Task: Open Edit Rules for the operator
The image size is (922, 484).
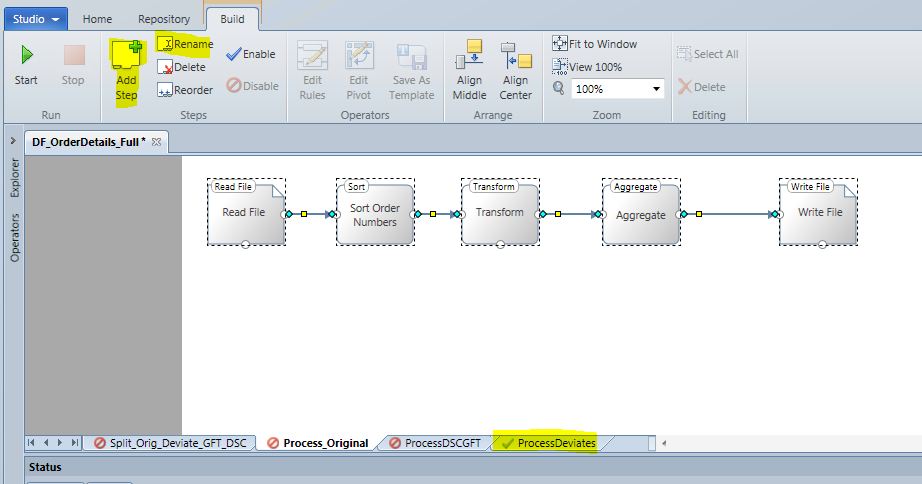Action: point(312,71)
